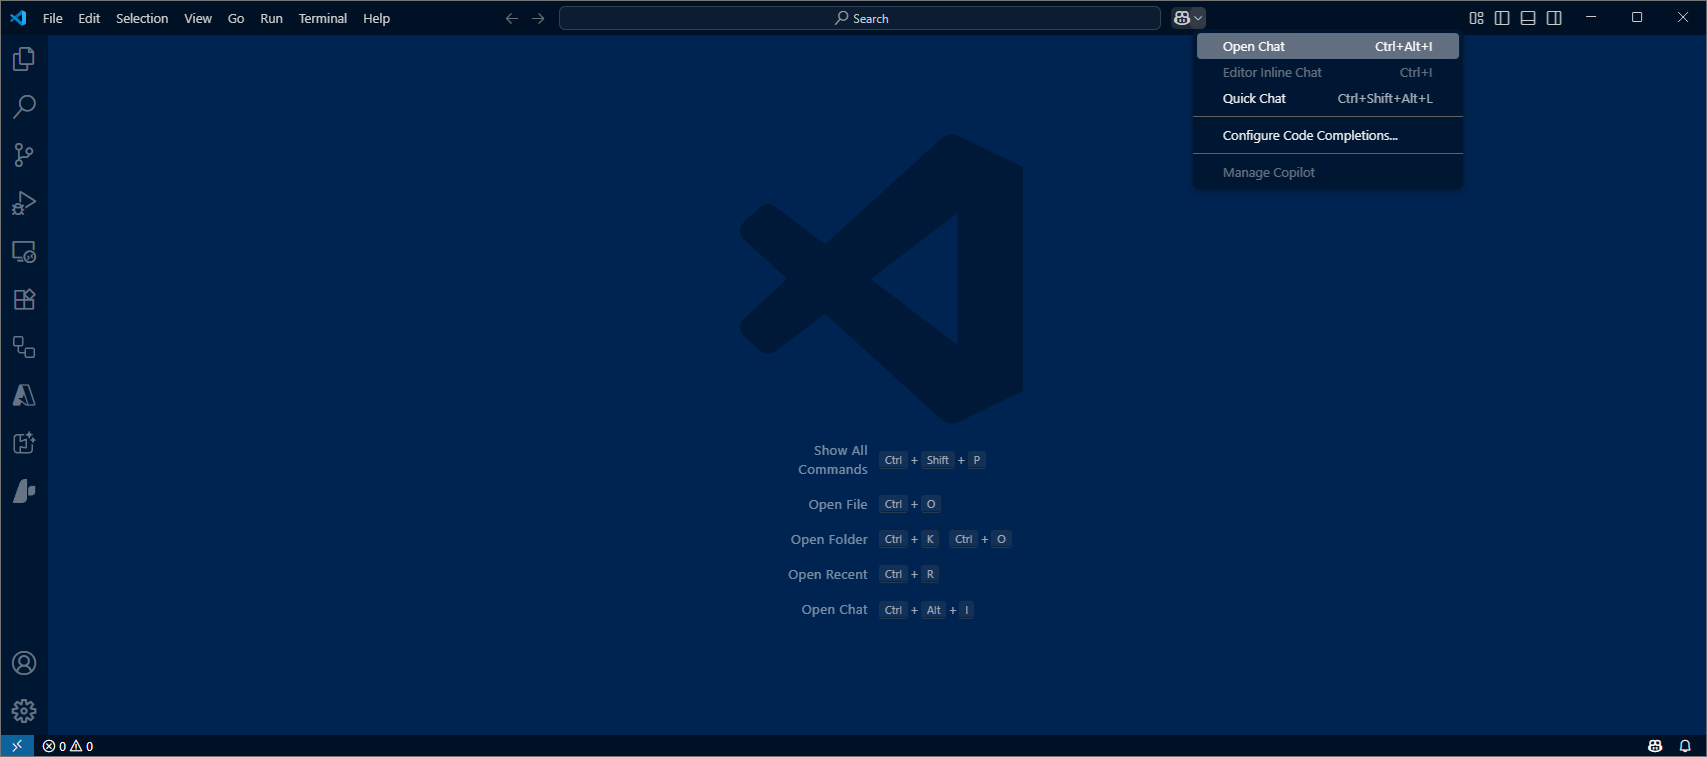Image resolution: width=1707 pixels, height=757 pixels.
Task: Open the Extensions view
Action: (24, 300)
